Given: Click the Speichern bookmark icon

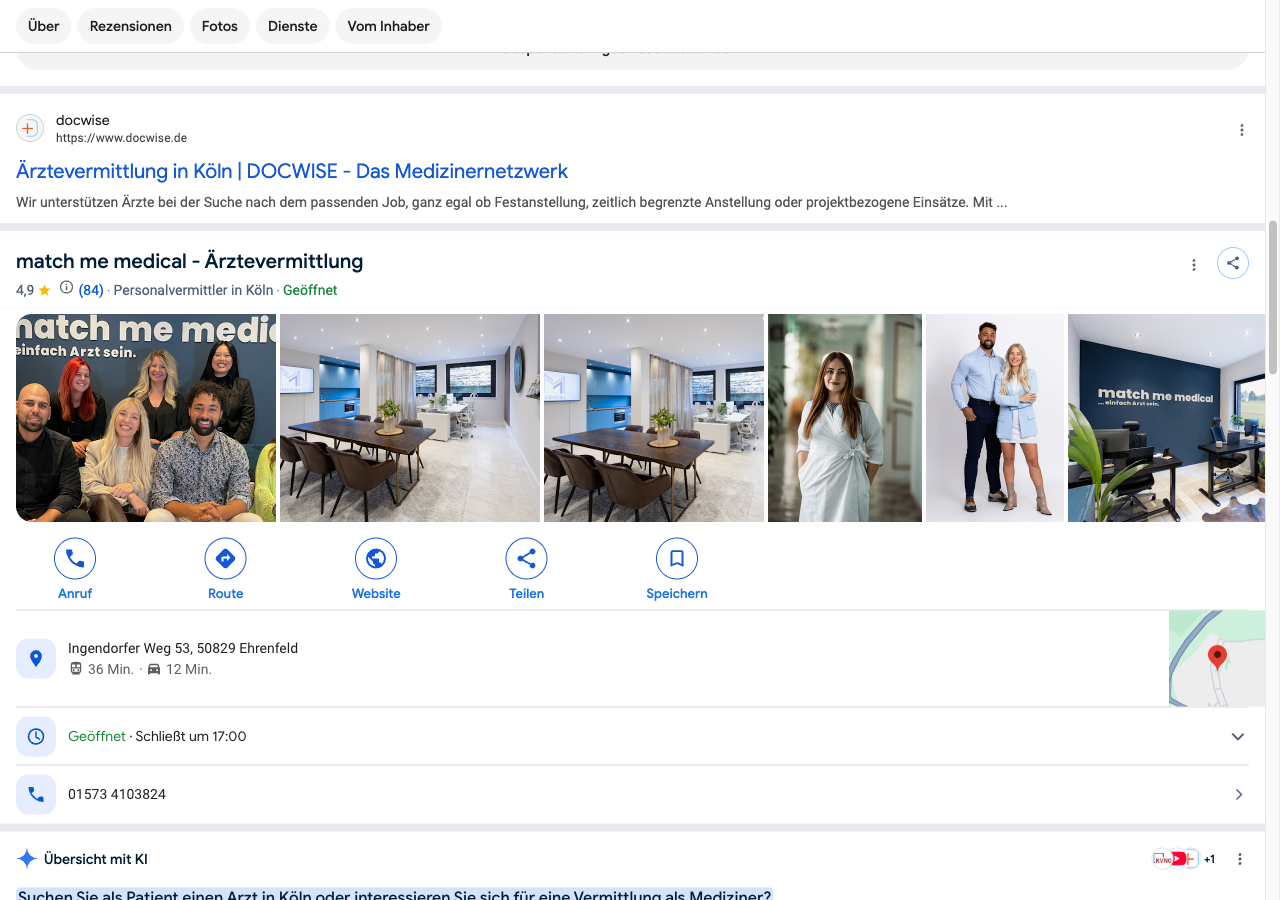Looking at the screenshot, I should (x=677, y=558).
